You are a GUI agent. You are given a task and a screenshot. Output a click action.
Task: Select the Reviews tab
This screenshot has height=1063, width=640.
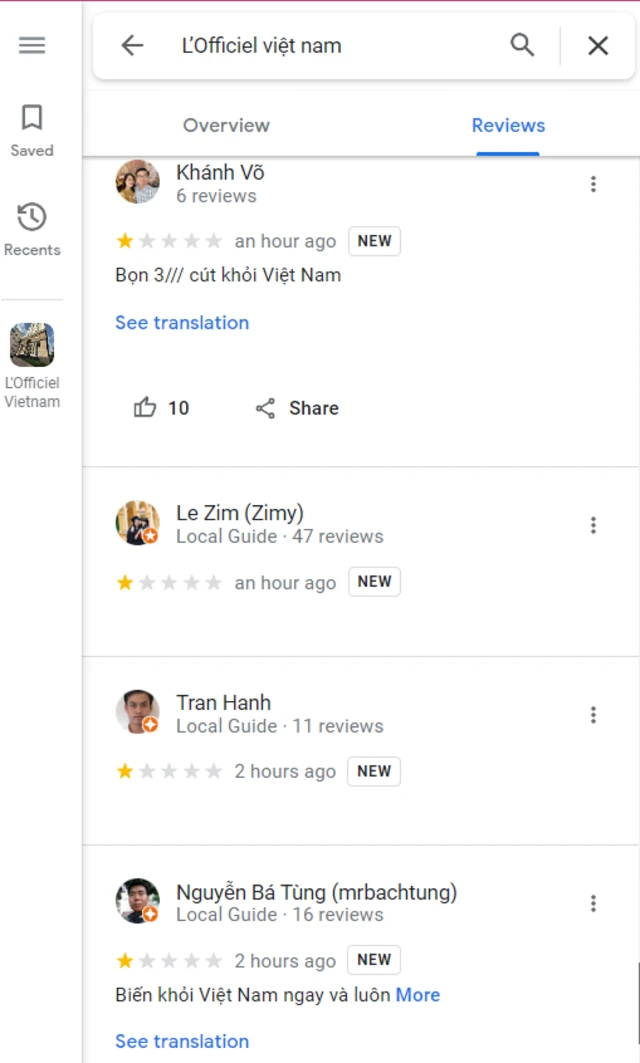(x=508, y=125)
